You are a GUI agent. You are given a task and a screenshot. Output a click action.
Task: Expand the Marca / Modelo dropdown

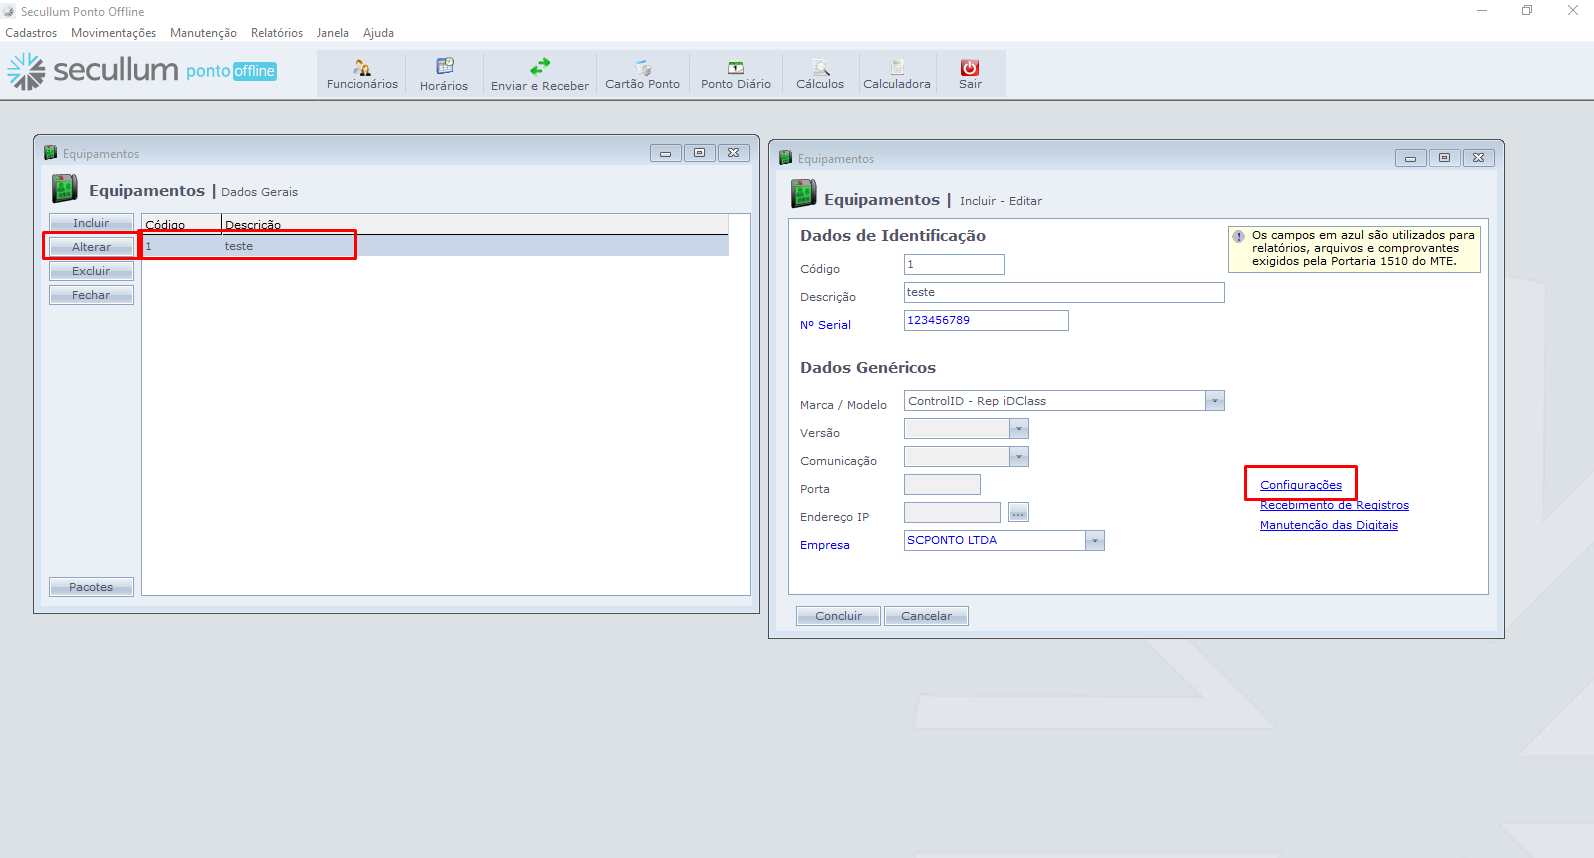1214,401
